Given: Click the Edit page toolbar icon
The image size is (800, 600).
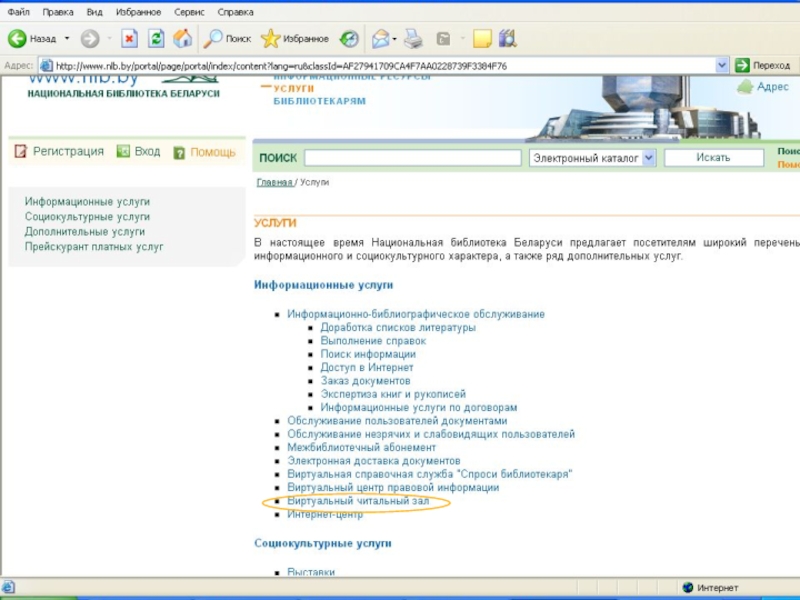Looking at the screenshot, I should point(443,39).
